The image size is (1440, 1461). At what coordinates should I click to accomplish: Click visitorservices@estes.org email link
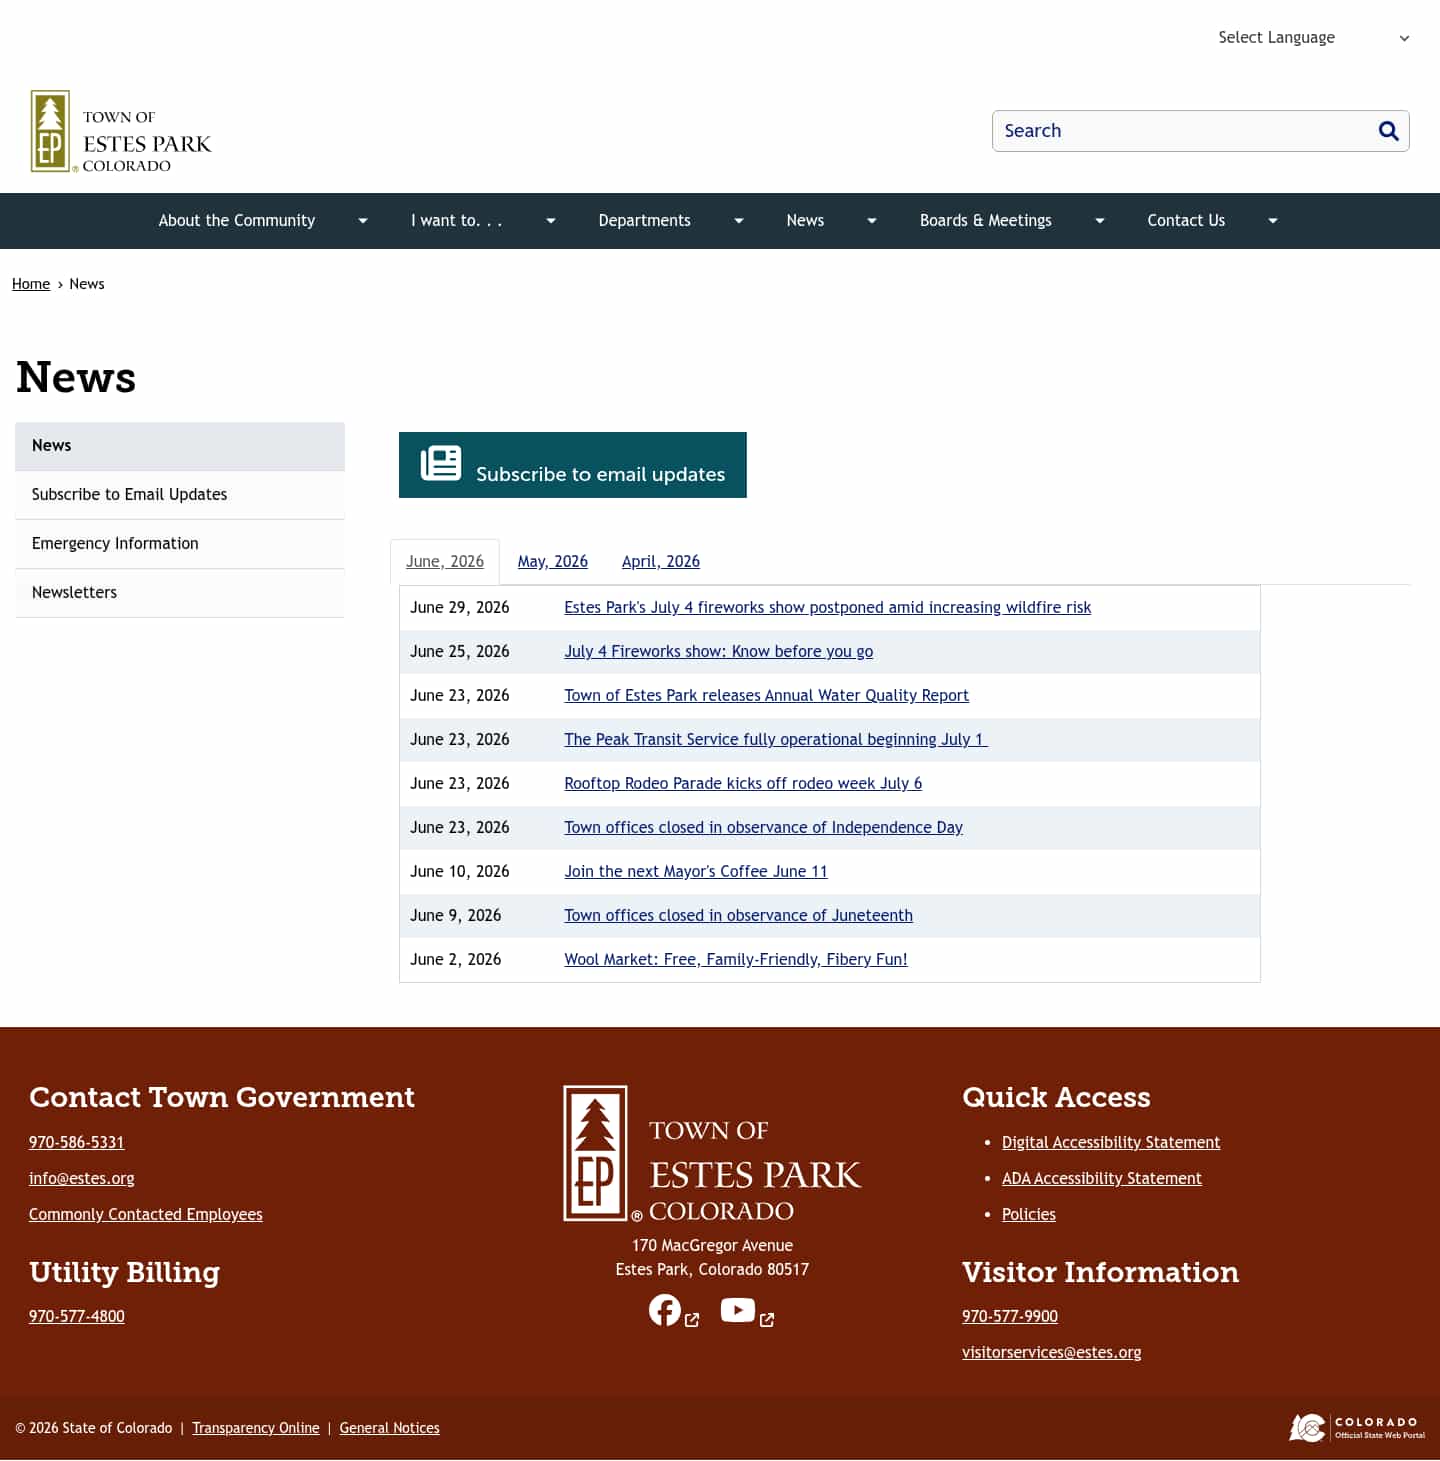click(1052, 1353)
